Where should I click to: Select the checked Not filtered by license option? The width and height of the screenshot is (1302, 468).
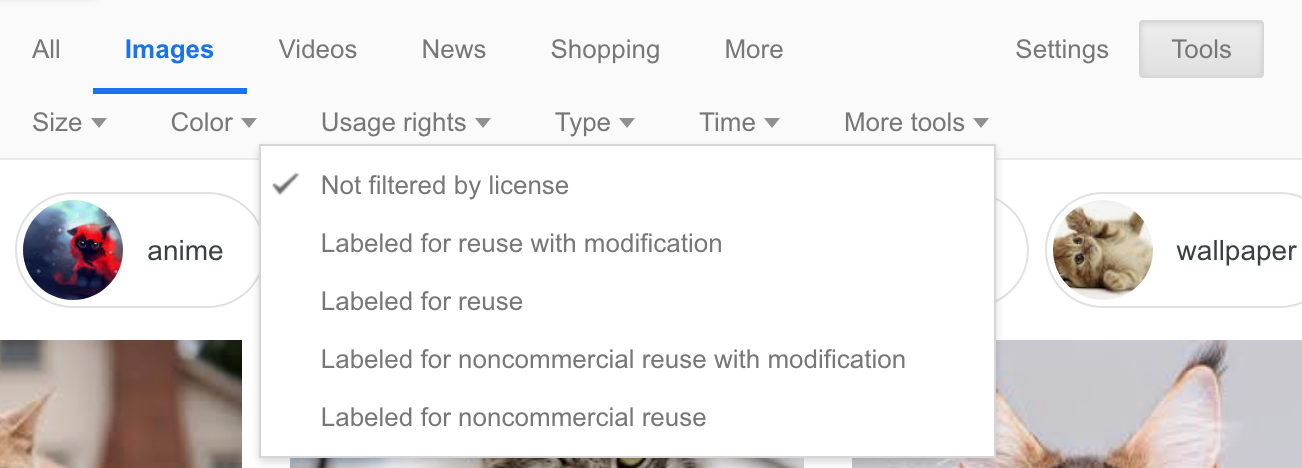444,186
